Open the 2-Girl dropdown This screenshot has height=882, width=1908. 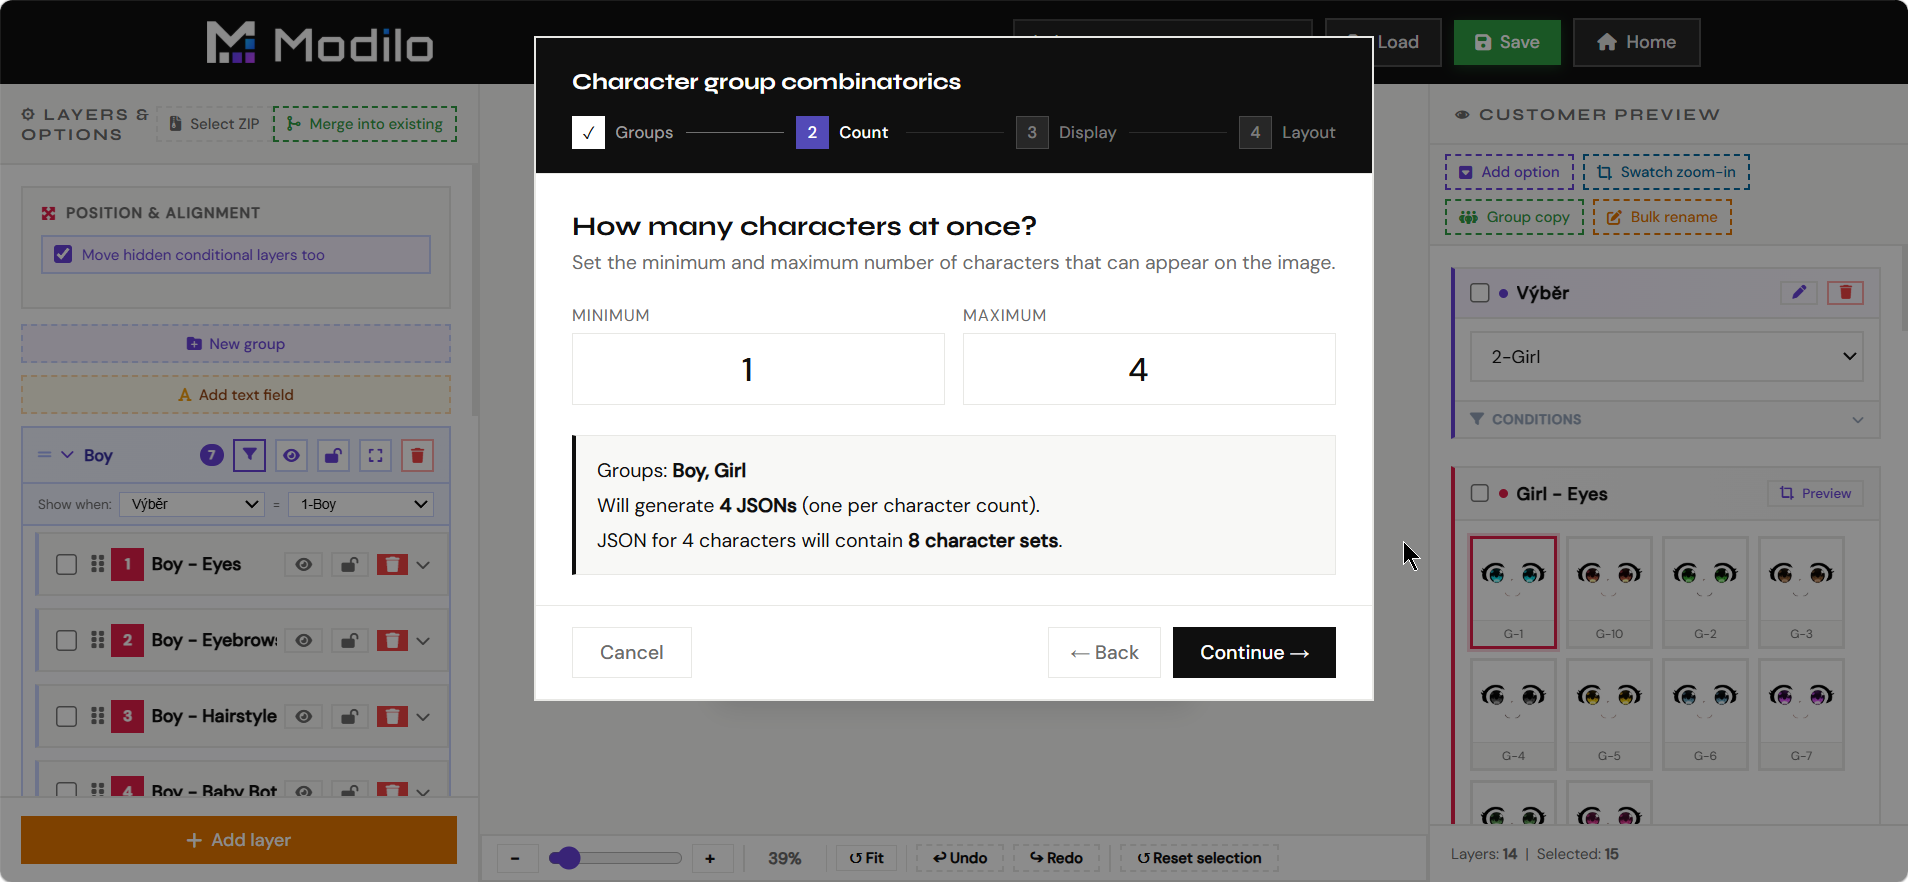point(1667,357)
